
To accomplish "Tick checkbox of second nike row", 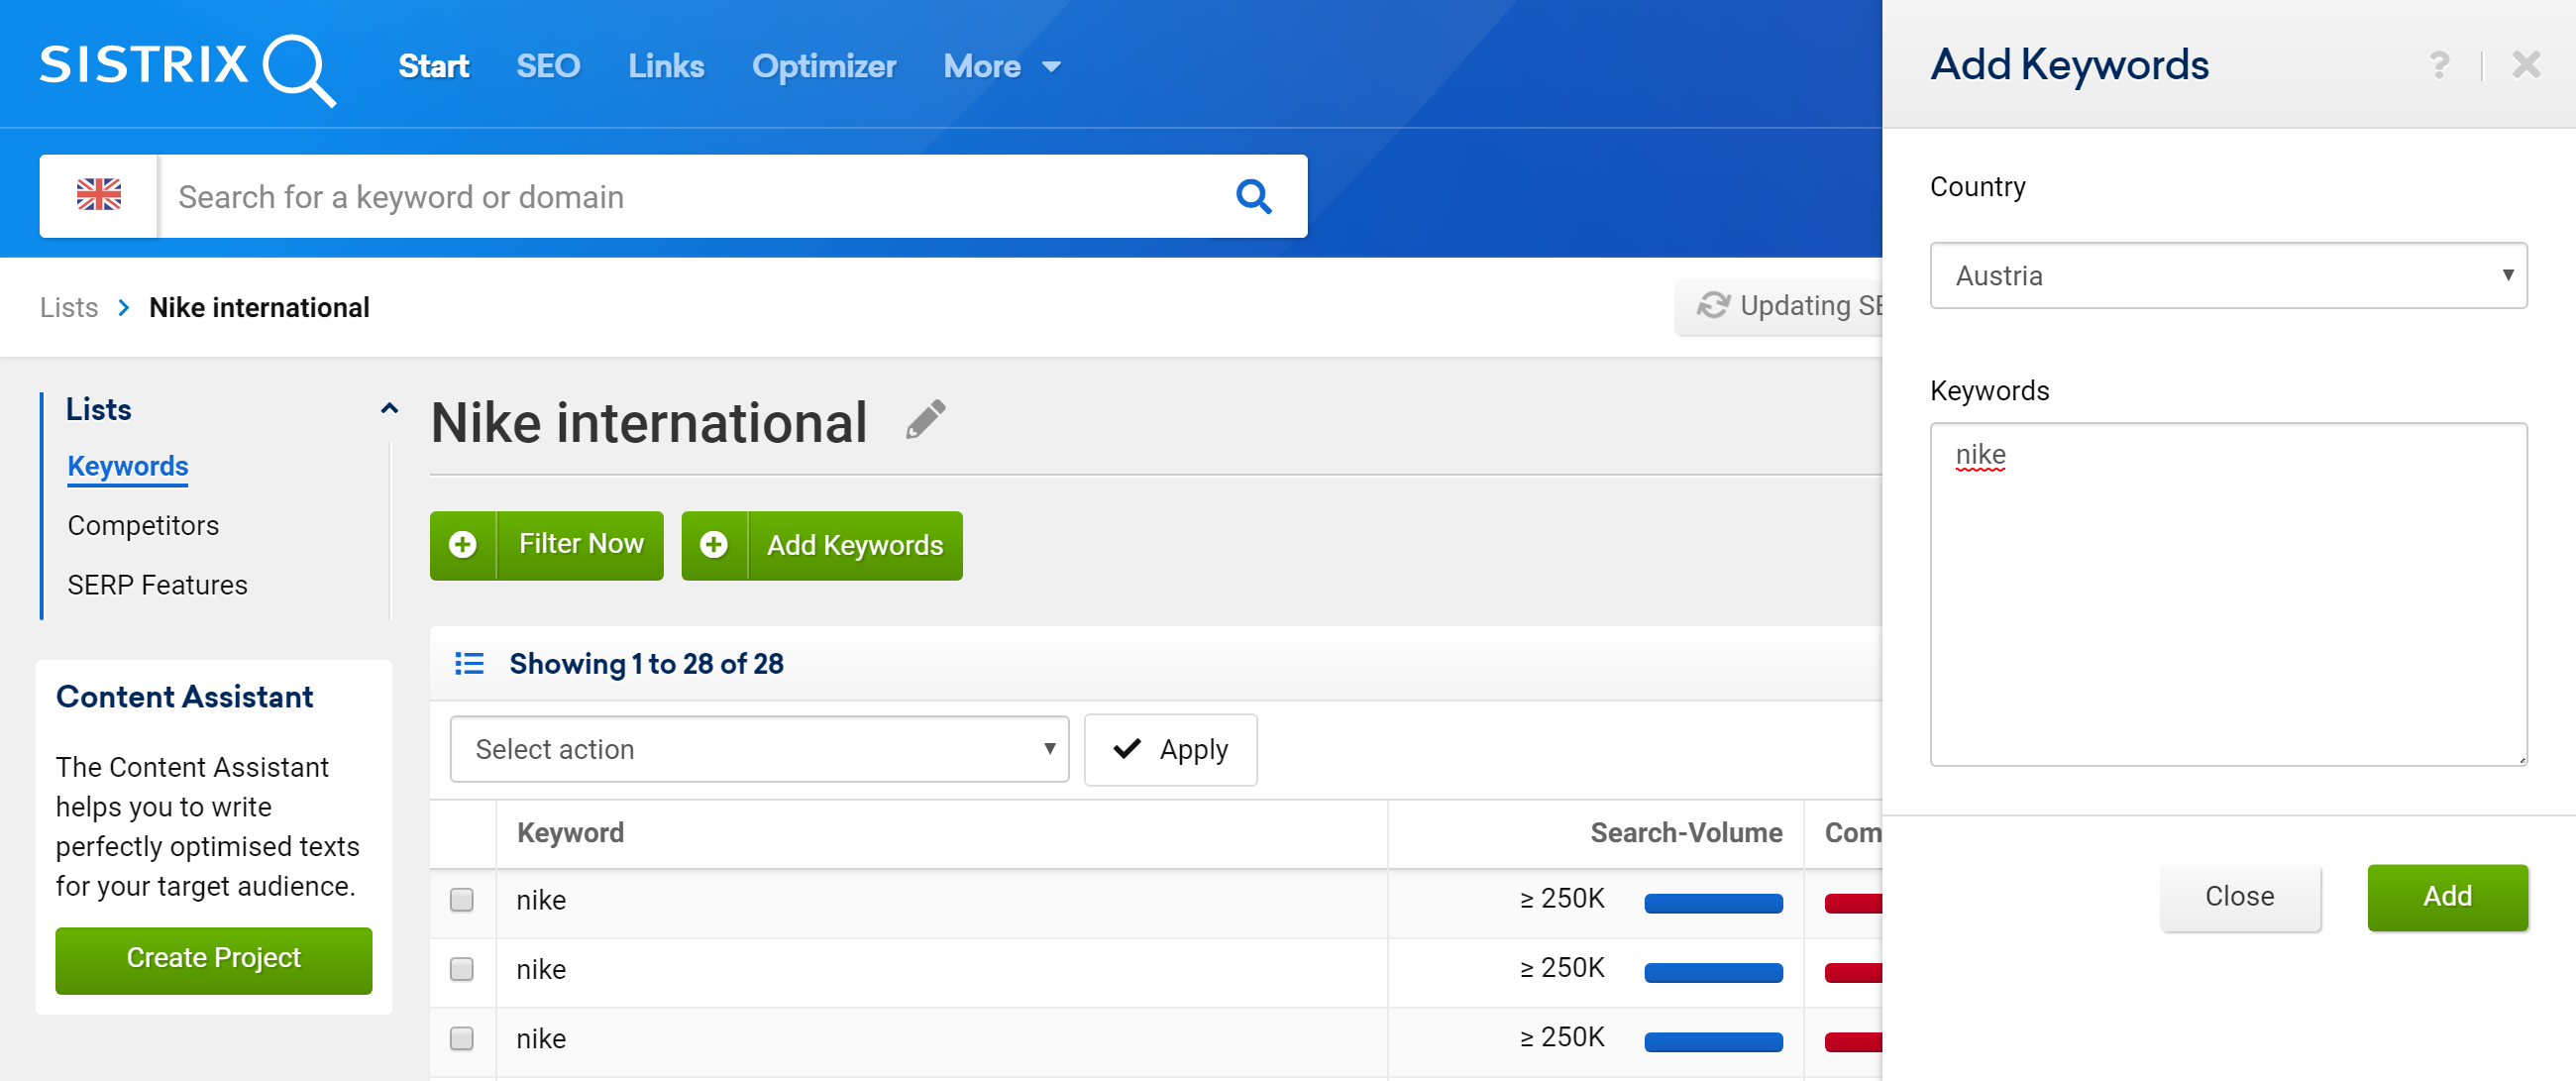I will [462, 969].
